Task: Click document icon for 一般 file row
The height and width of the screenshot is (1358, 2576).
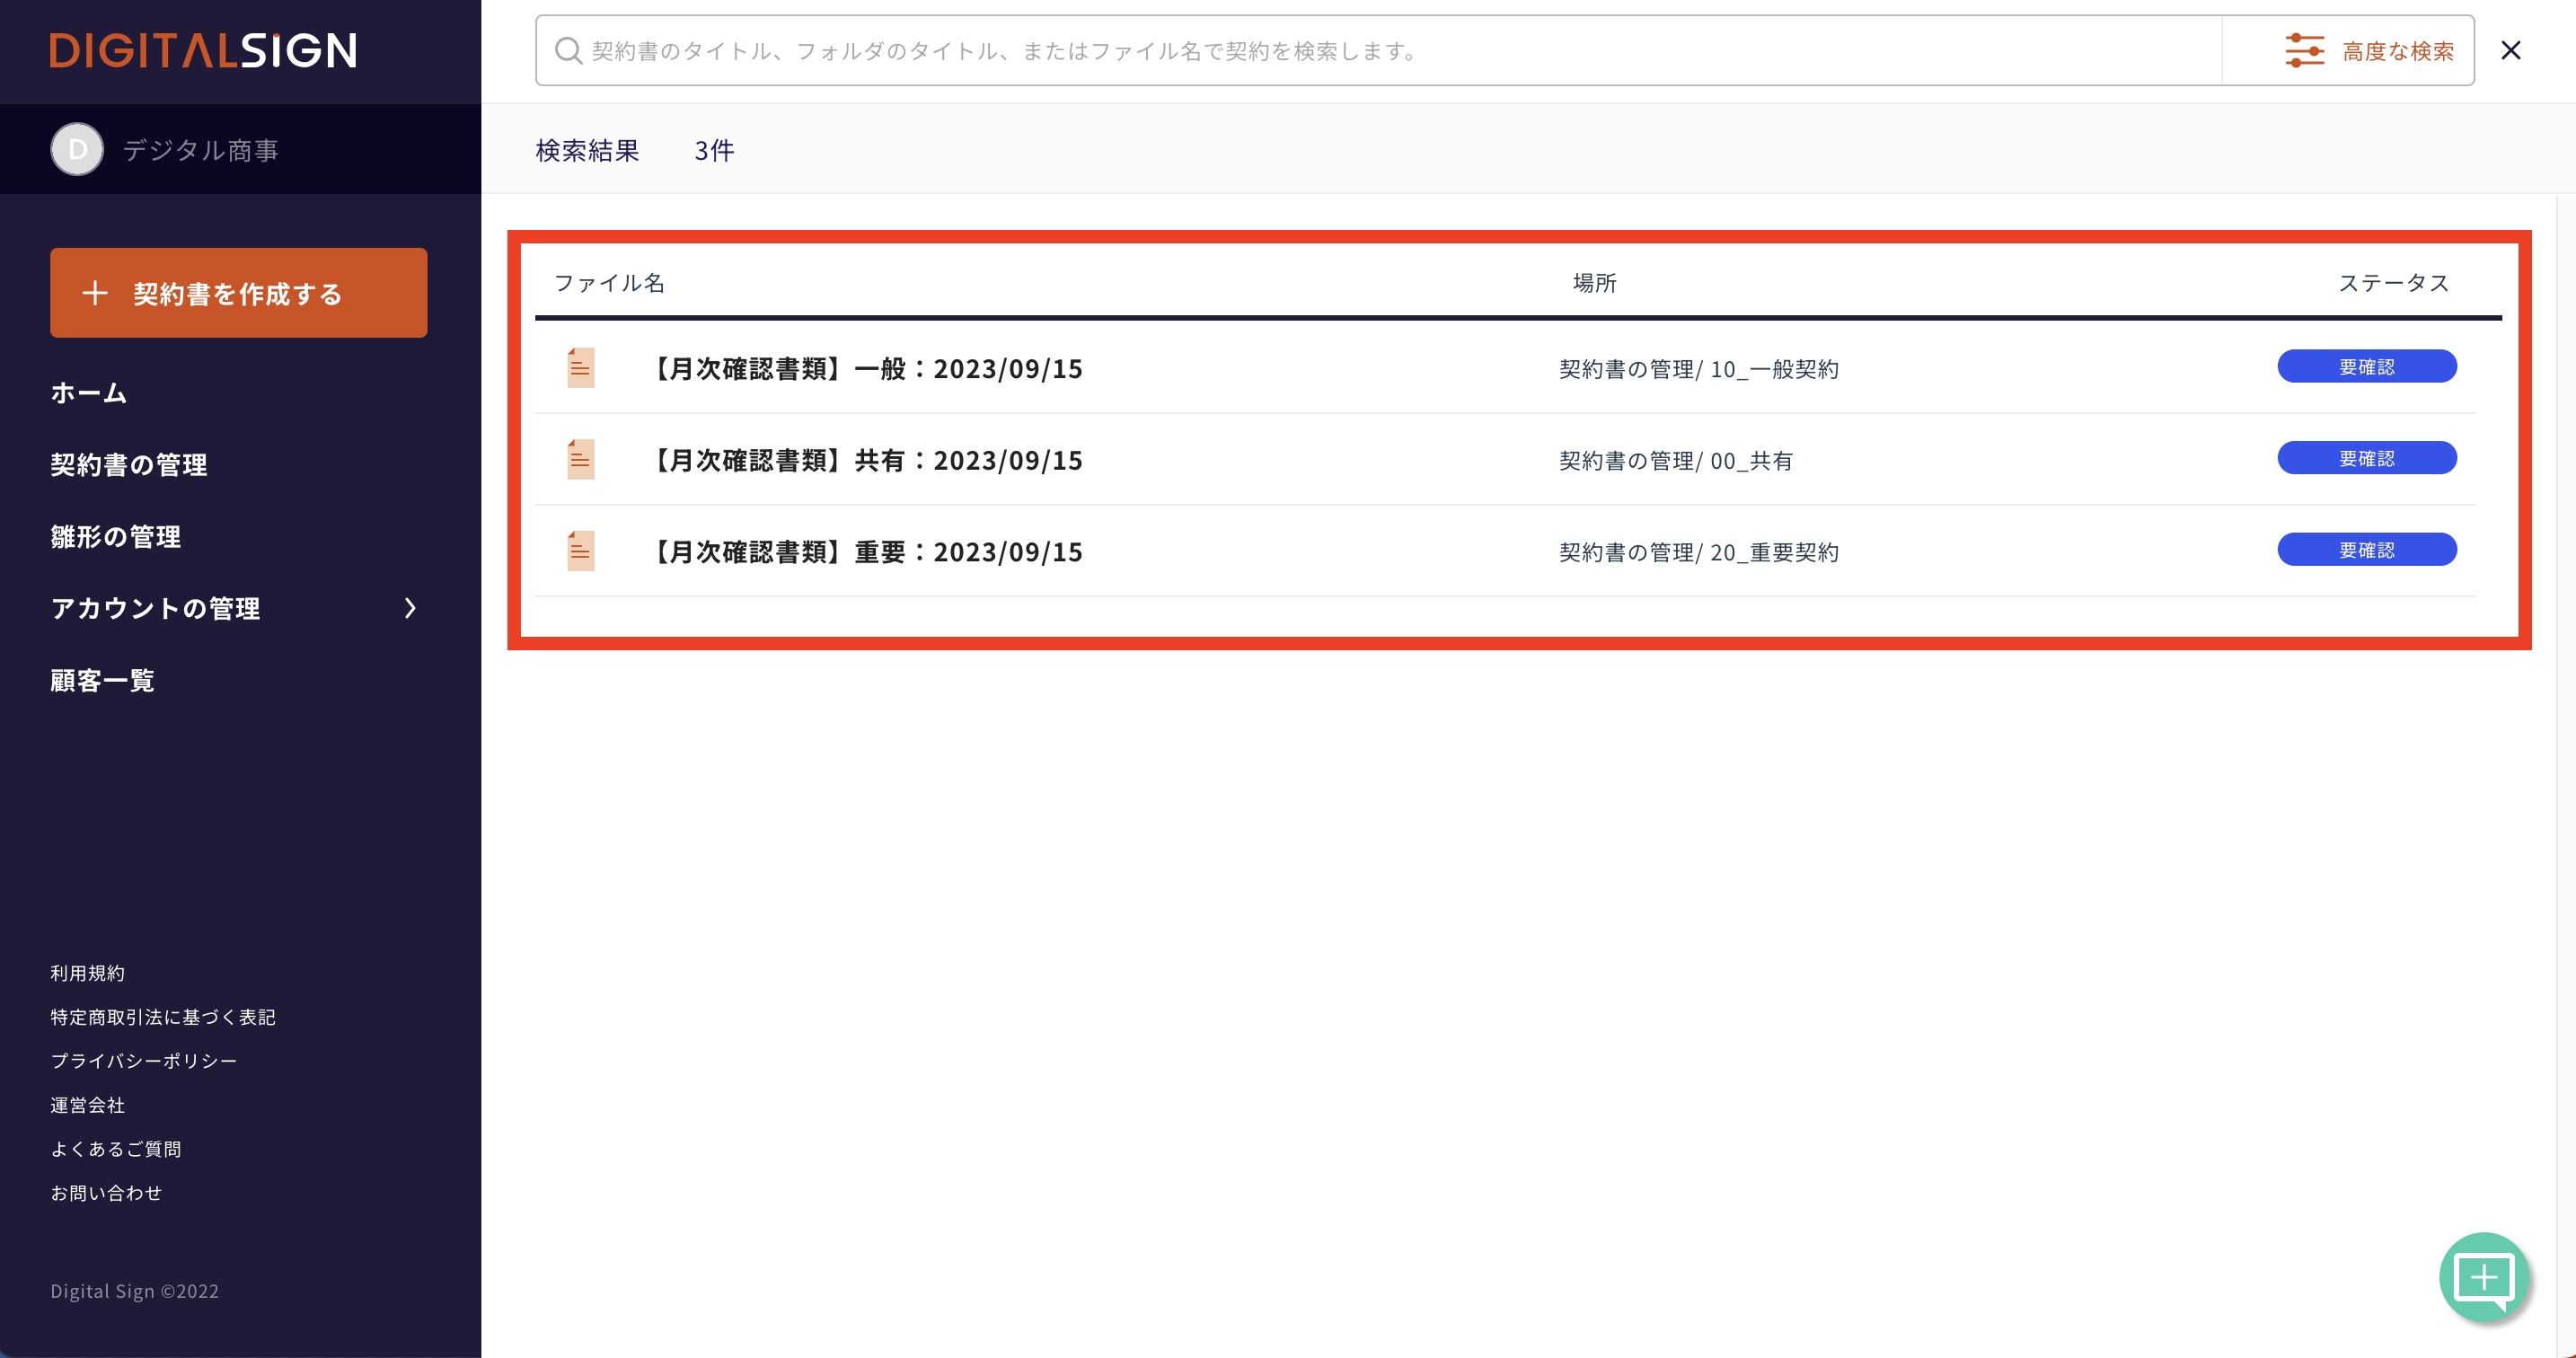Action: pos(581,368)
